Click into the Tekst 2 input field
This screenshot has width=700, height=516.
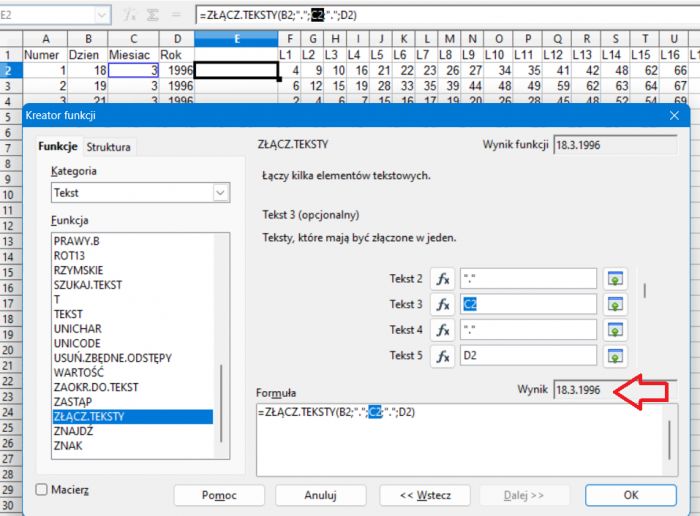click(x=528, y=279)
